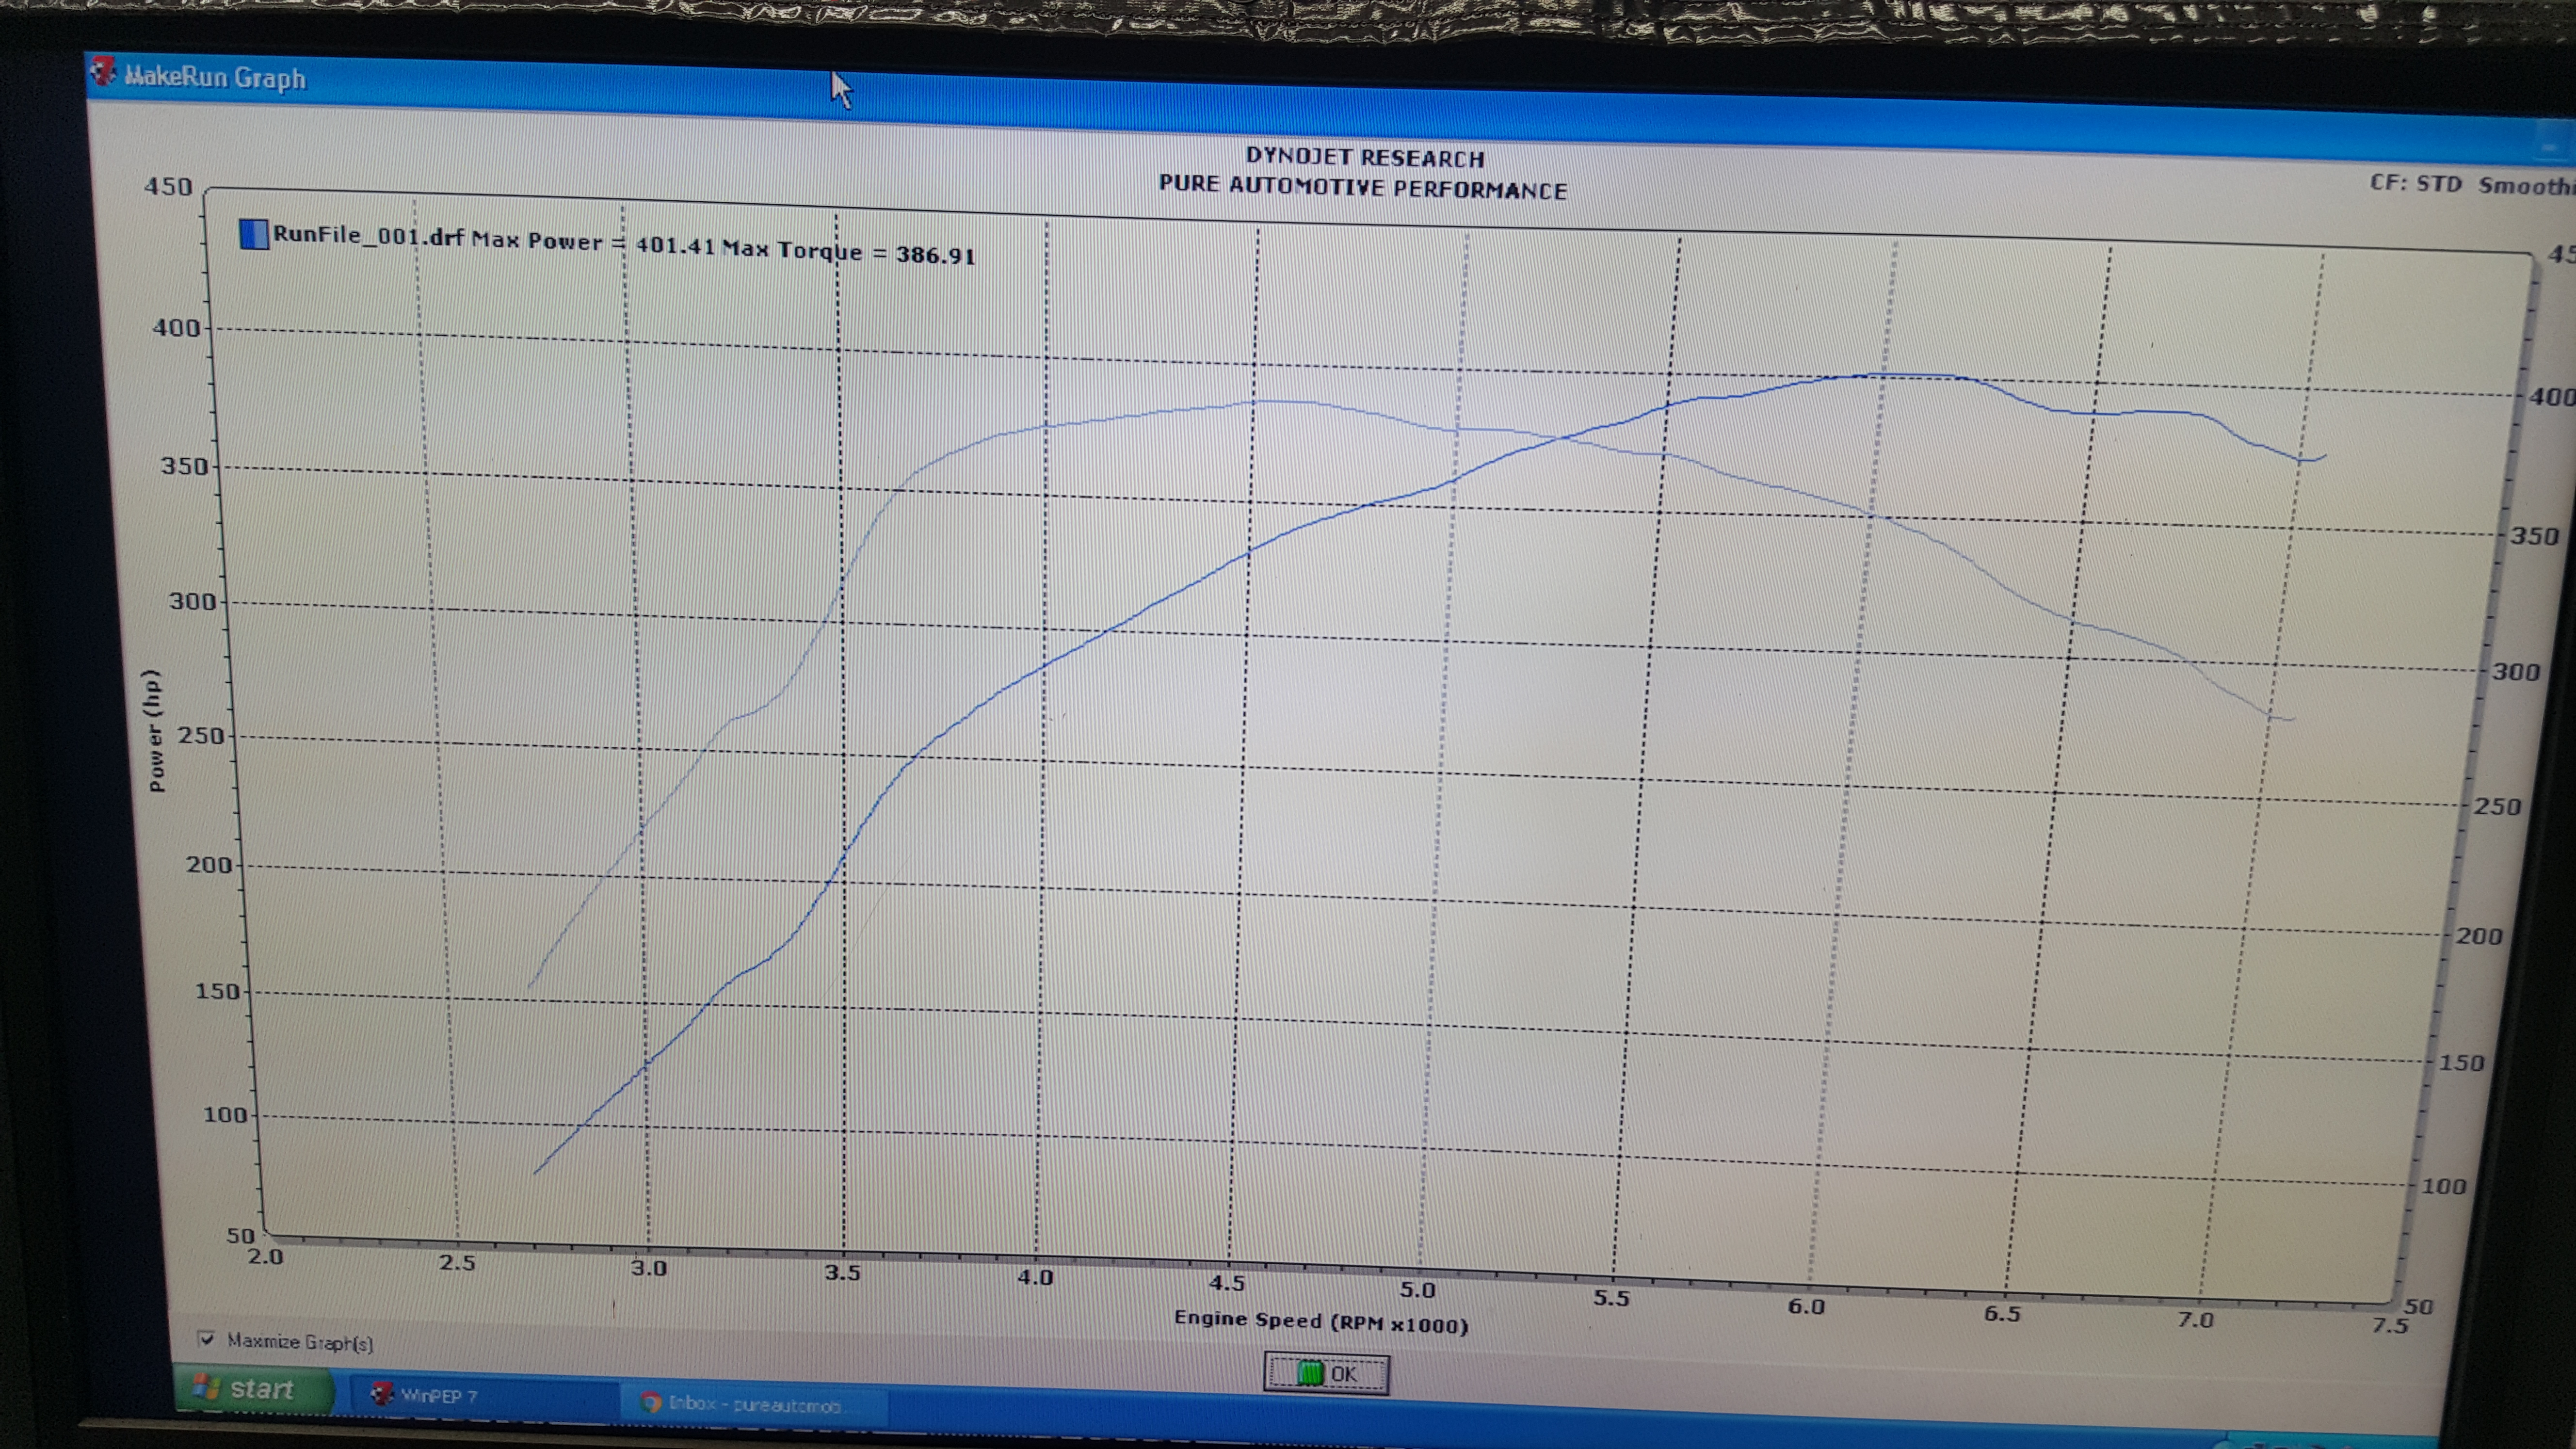Screen dimensions: 2576x1449
Task: Click the 4.5 tick on RPM axis
Action: [x=1227, y=1283]
